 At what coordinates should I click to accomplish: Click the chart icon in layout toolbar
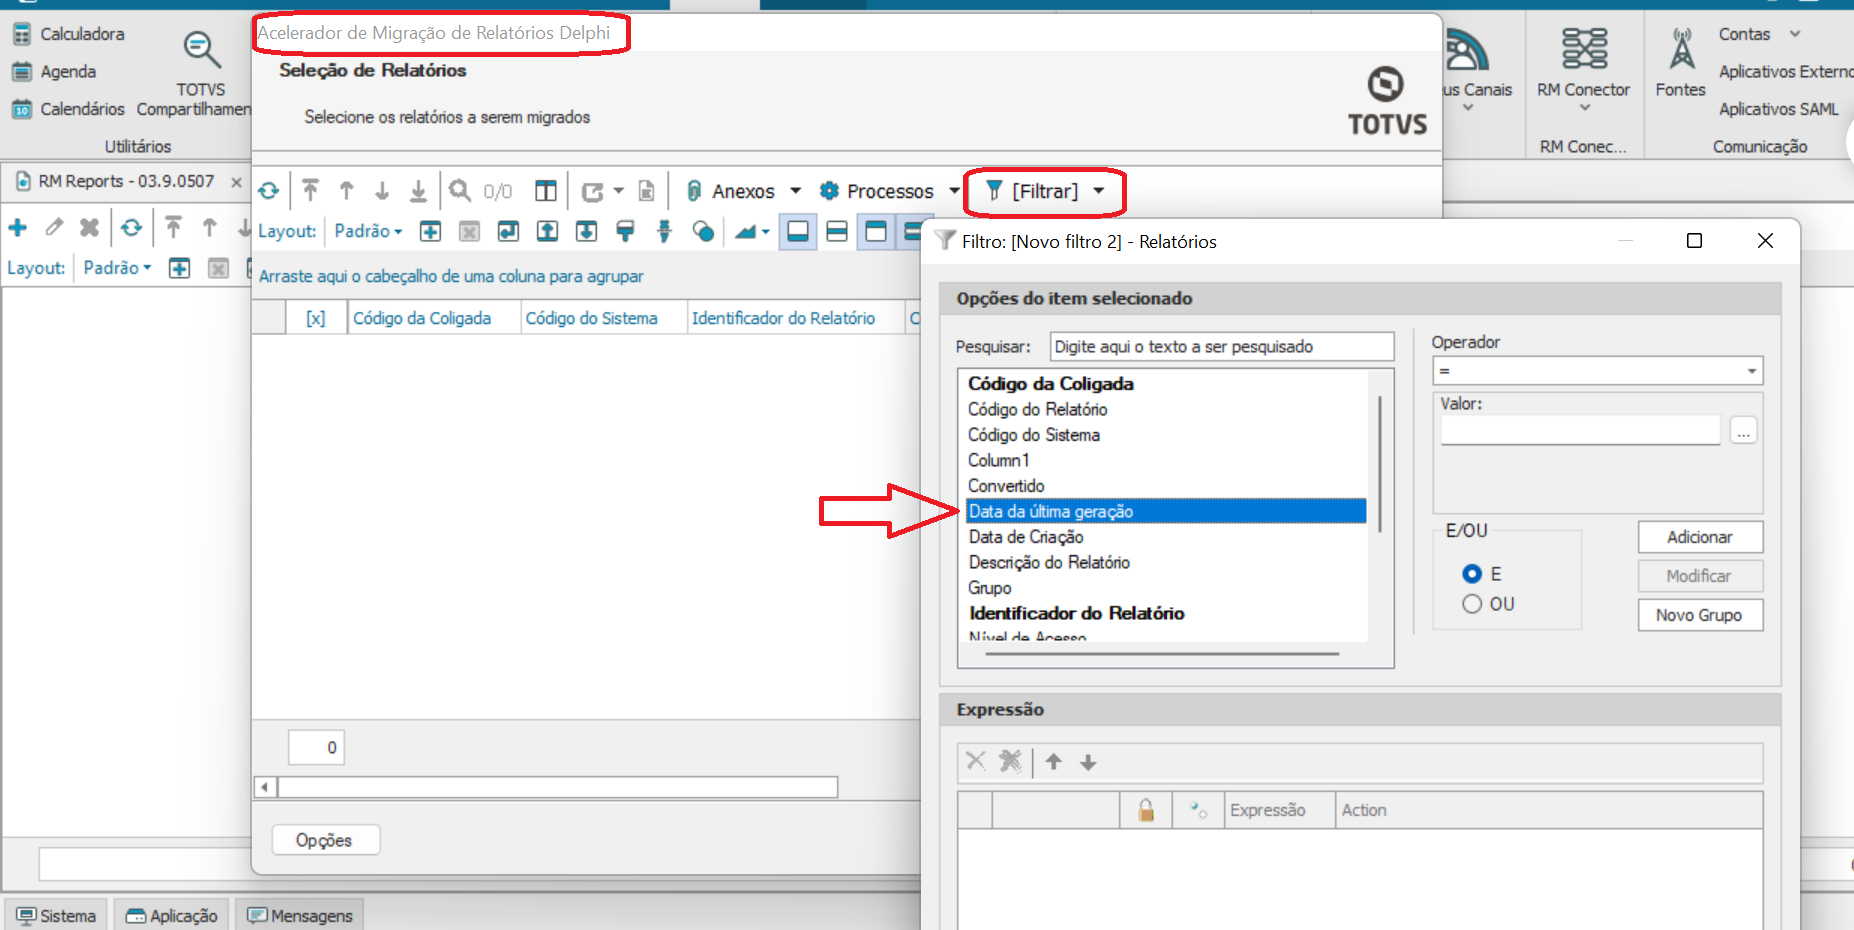tap(745, 231)
